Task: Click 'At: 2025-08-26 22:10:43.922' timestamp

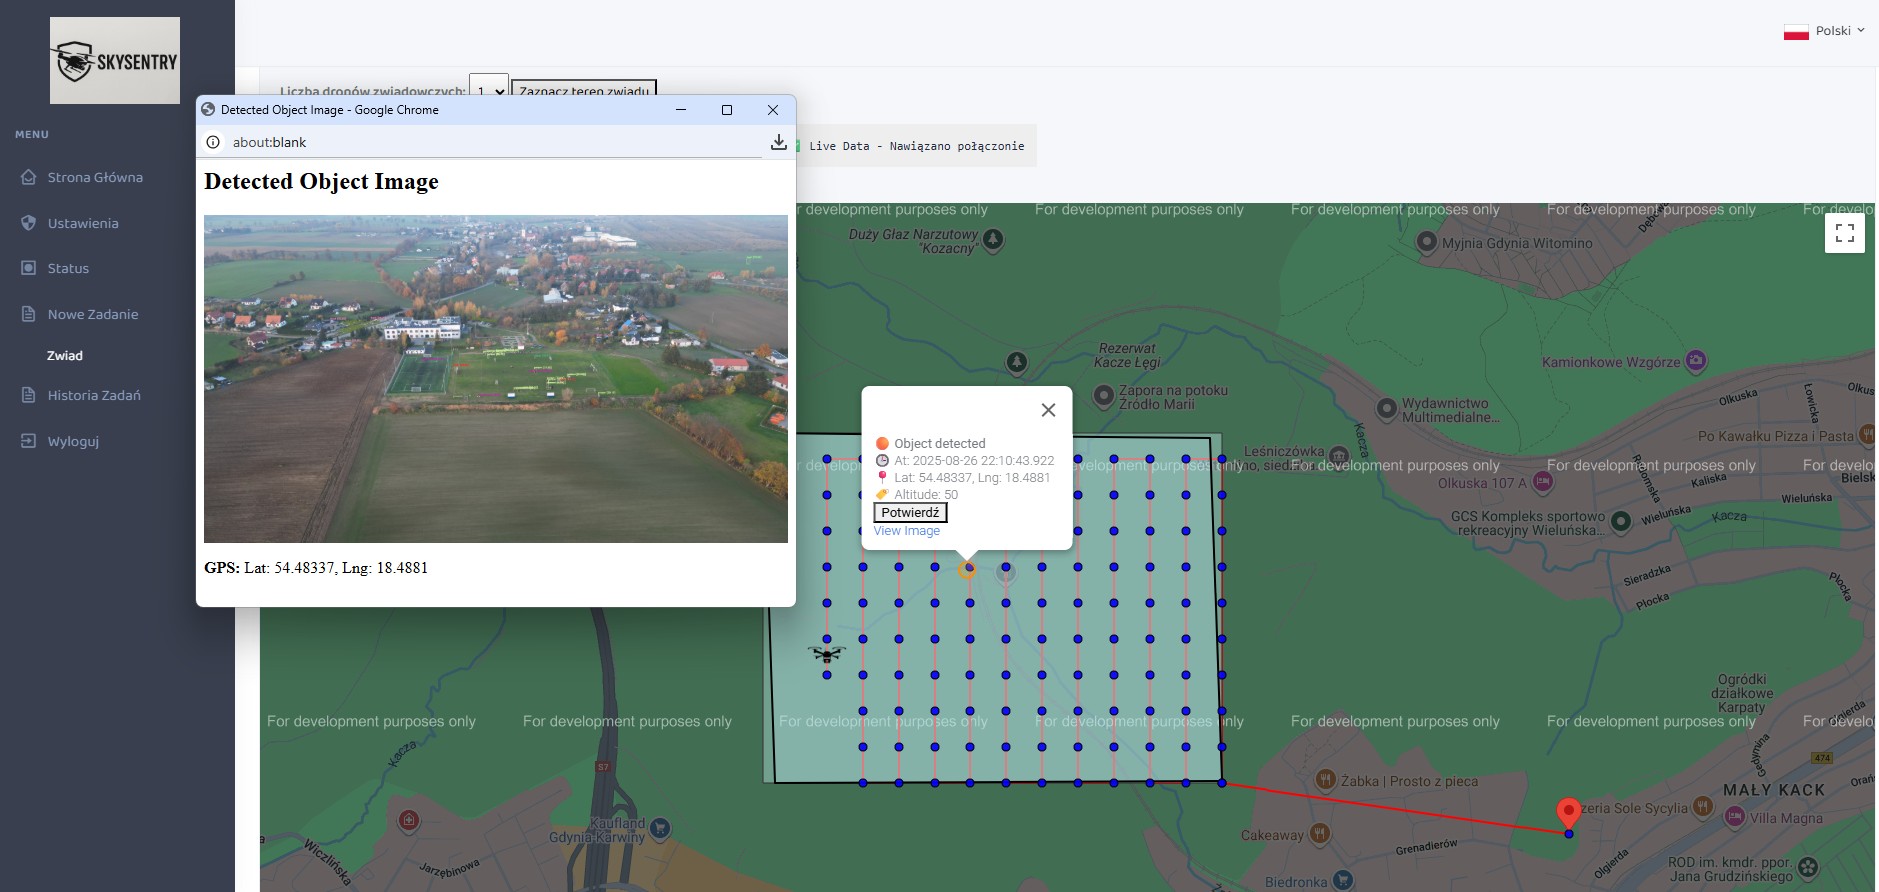Action: click(x=974, y=461)
